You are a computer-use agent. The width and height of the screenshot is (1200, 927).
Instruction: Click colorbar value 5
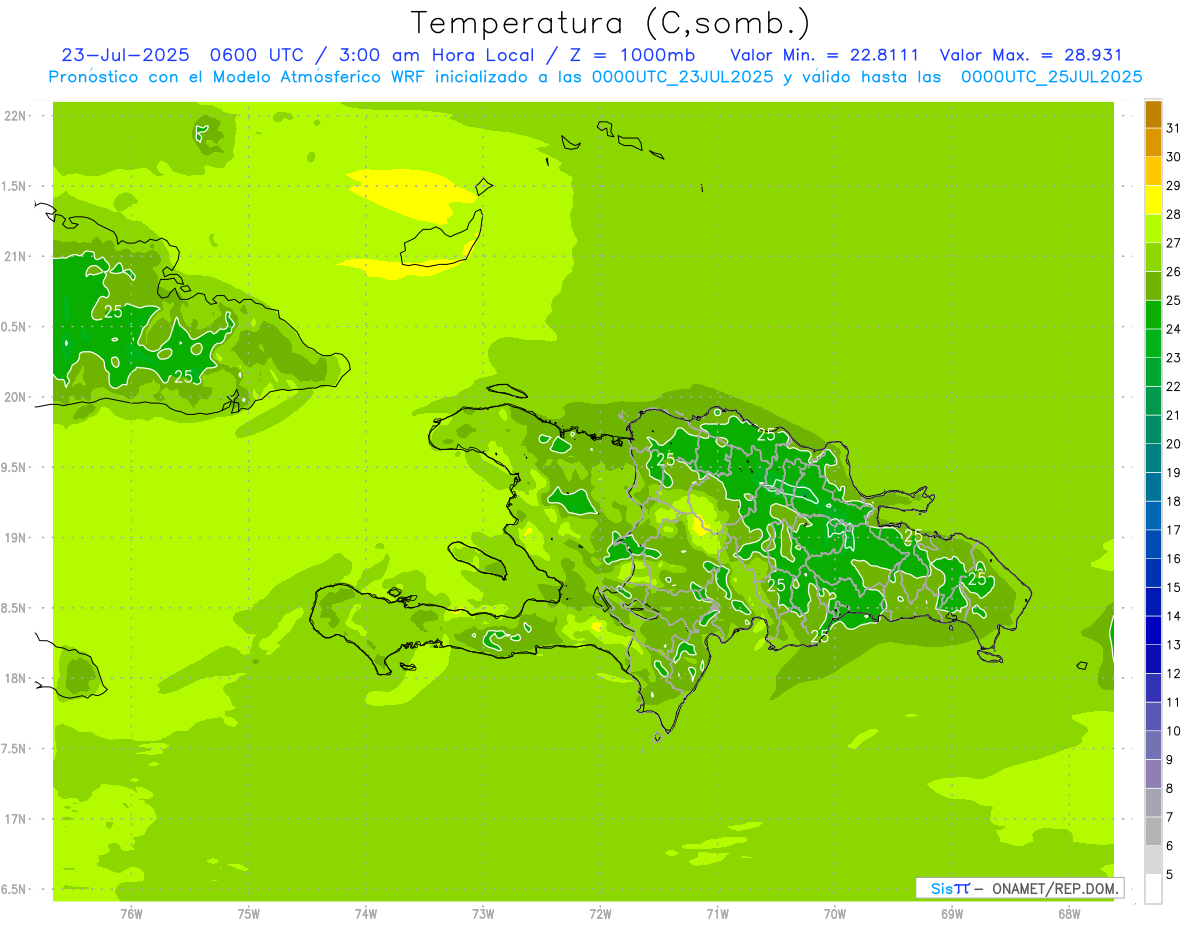tap(1169, 875)
